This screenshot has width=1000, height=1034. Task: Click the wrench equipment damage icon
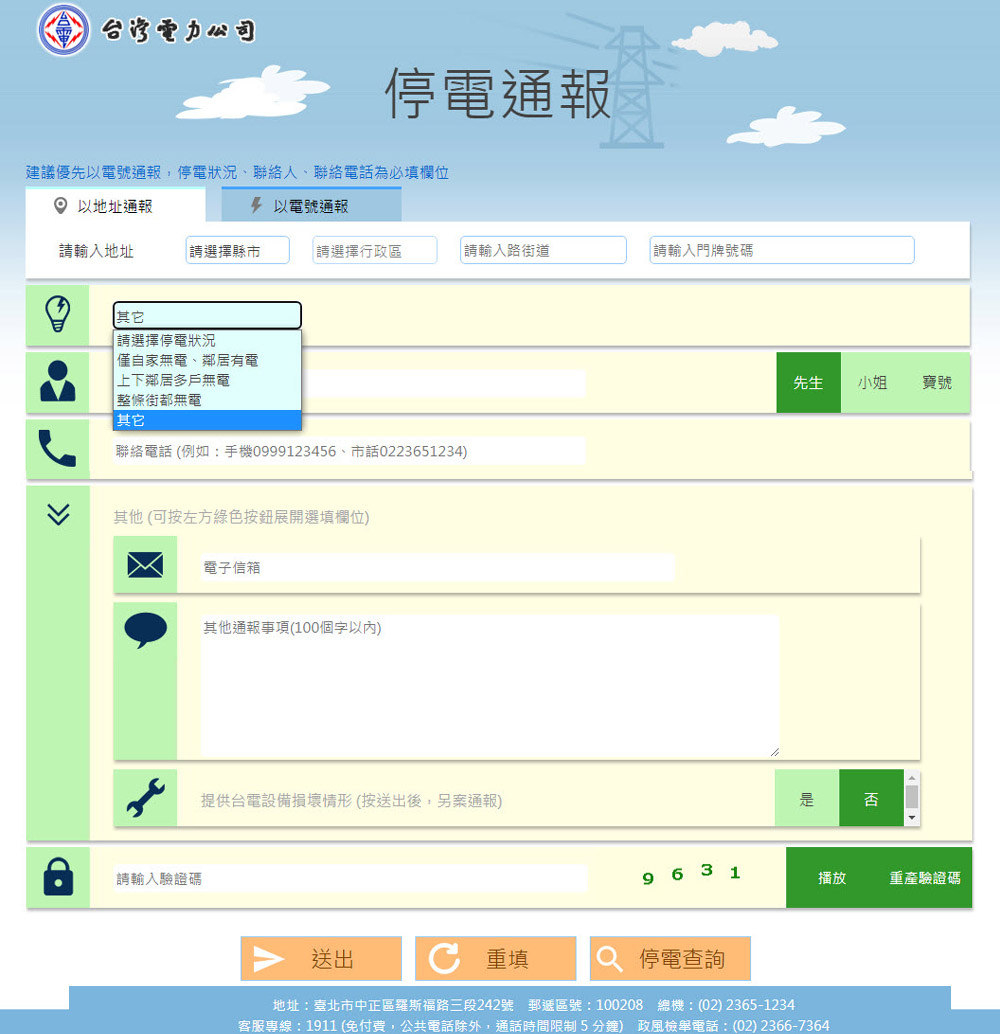[145, 797]
